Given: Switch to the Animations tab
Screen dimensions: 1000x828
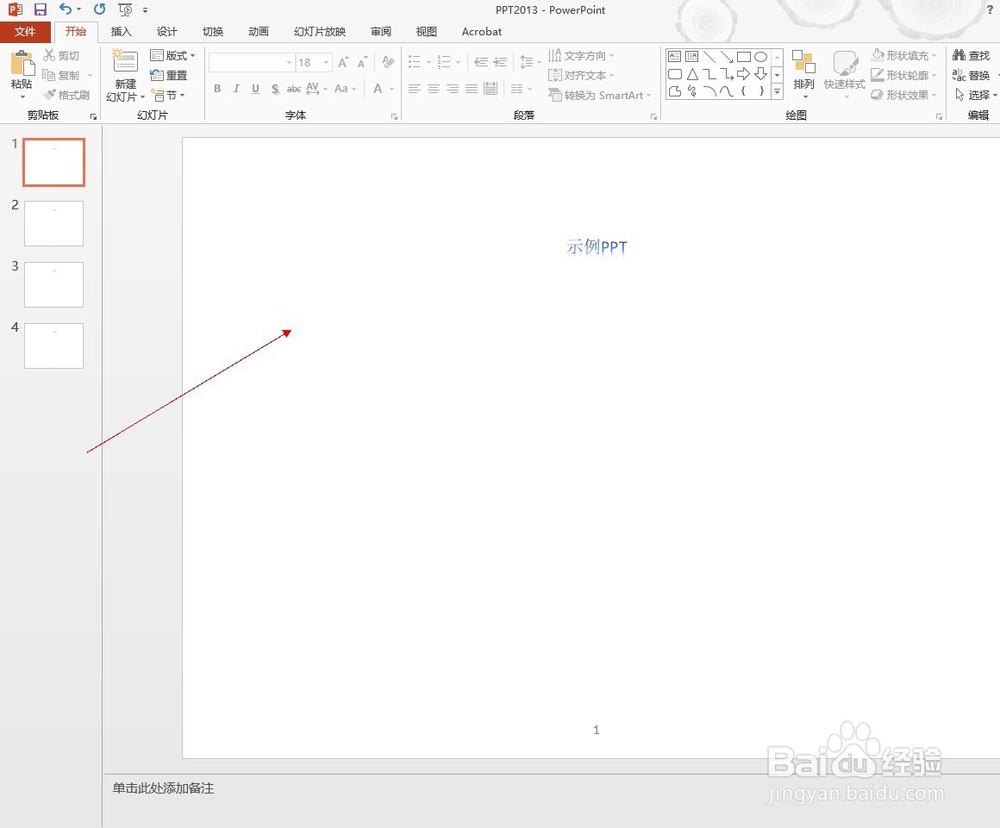Looking at the screenshot, I should pyautogui.click(x=258, y=32).
